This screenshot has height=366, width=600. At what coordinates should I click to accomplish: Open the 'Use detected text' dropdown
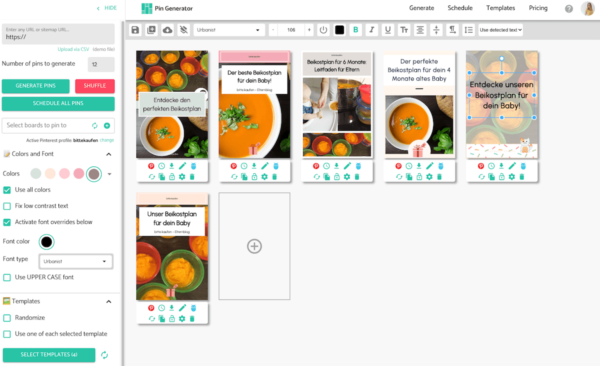501,30
